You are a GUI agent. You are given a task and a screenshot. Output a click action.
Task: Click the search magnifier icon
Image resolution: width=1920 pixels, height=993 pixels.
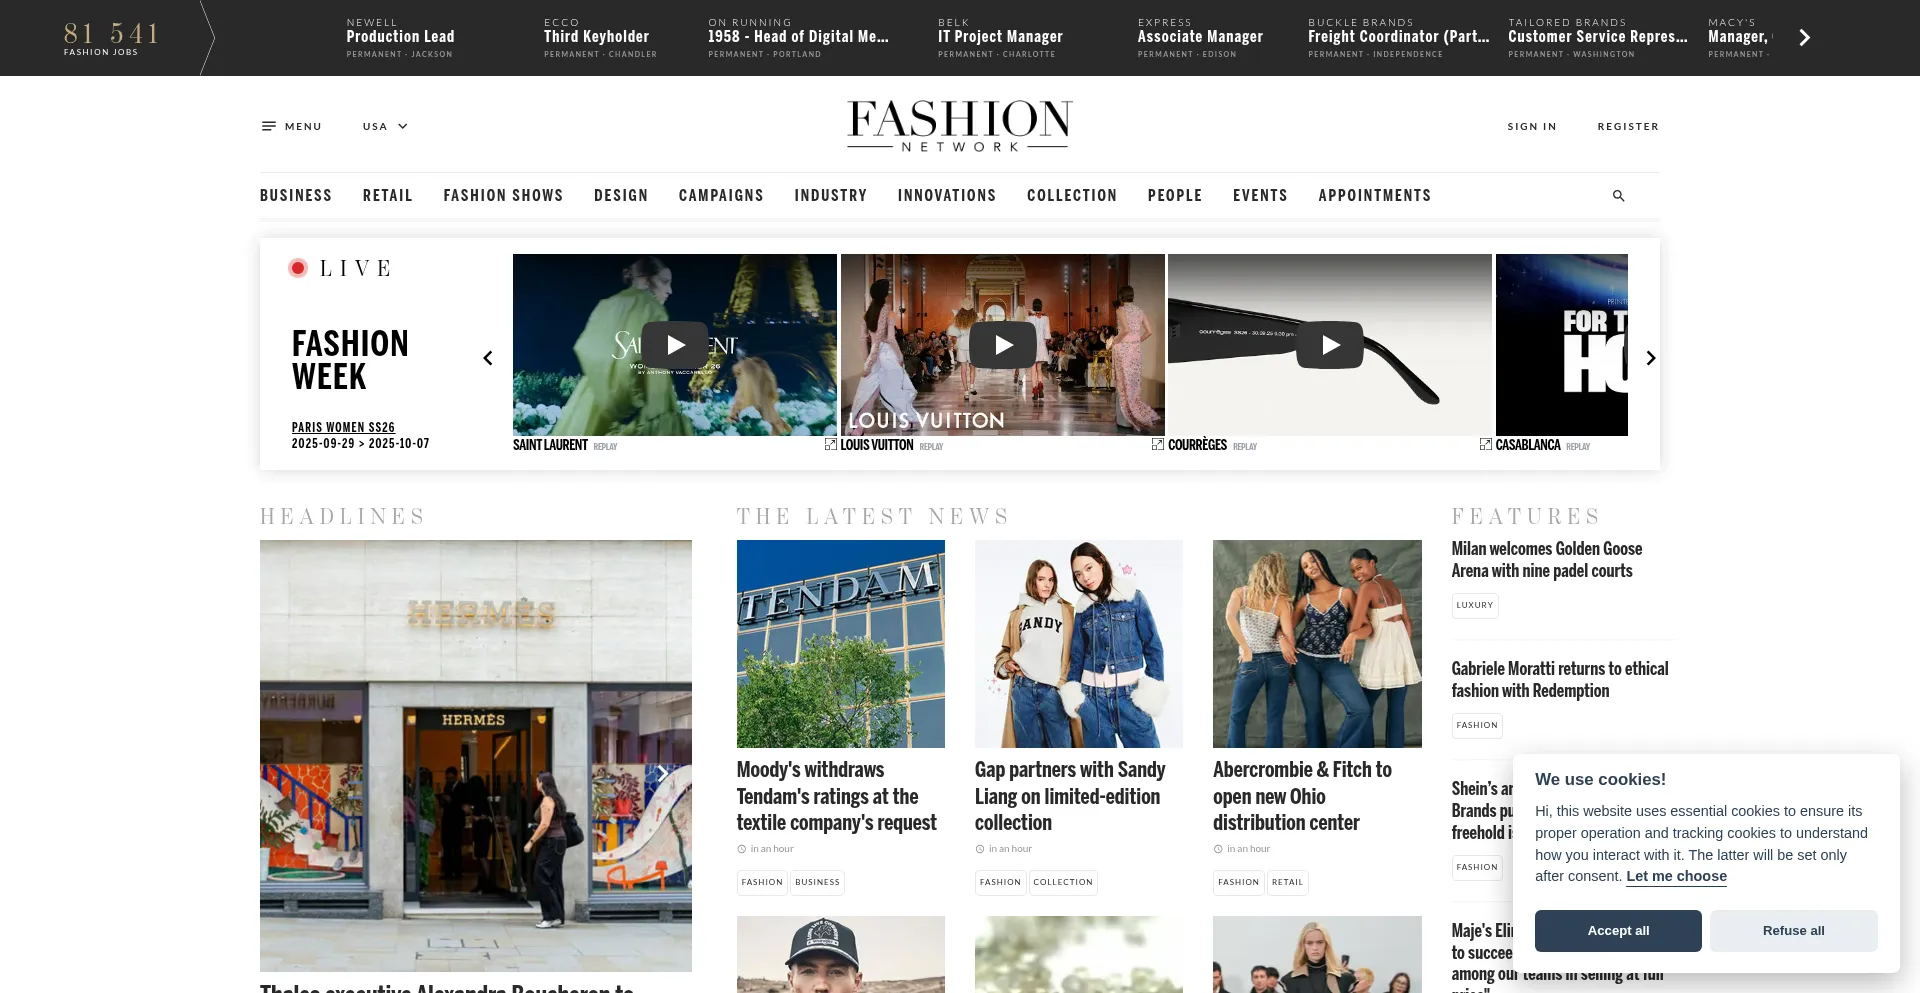pos(1618,196)
